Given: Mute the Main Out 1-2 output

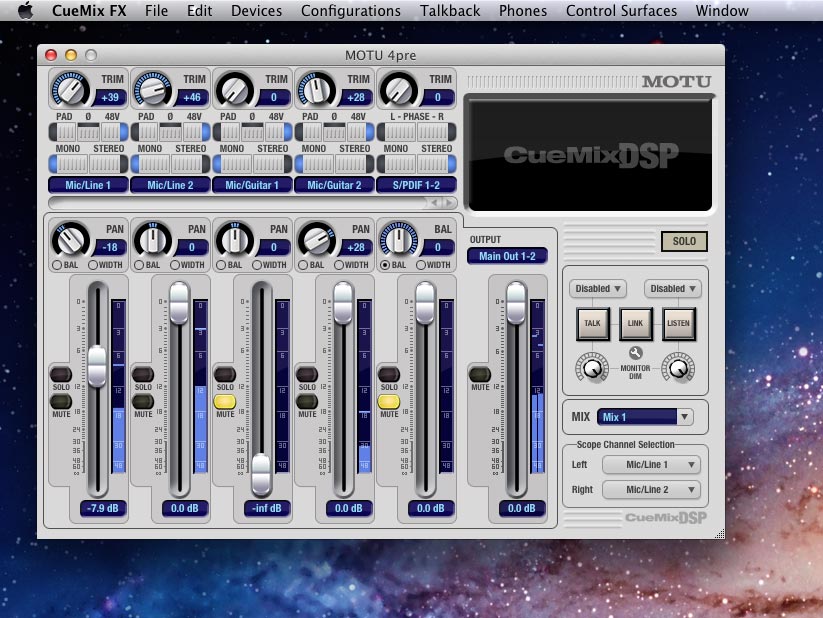Looking at the screenshot, I should (481, 374).
